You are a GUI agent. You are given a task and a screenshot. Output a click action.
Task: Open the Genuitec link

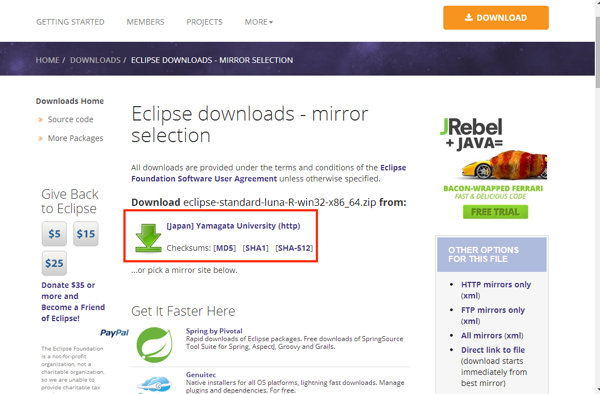201,374
